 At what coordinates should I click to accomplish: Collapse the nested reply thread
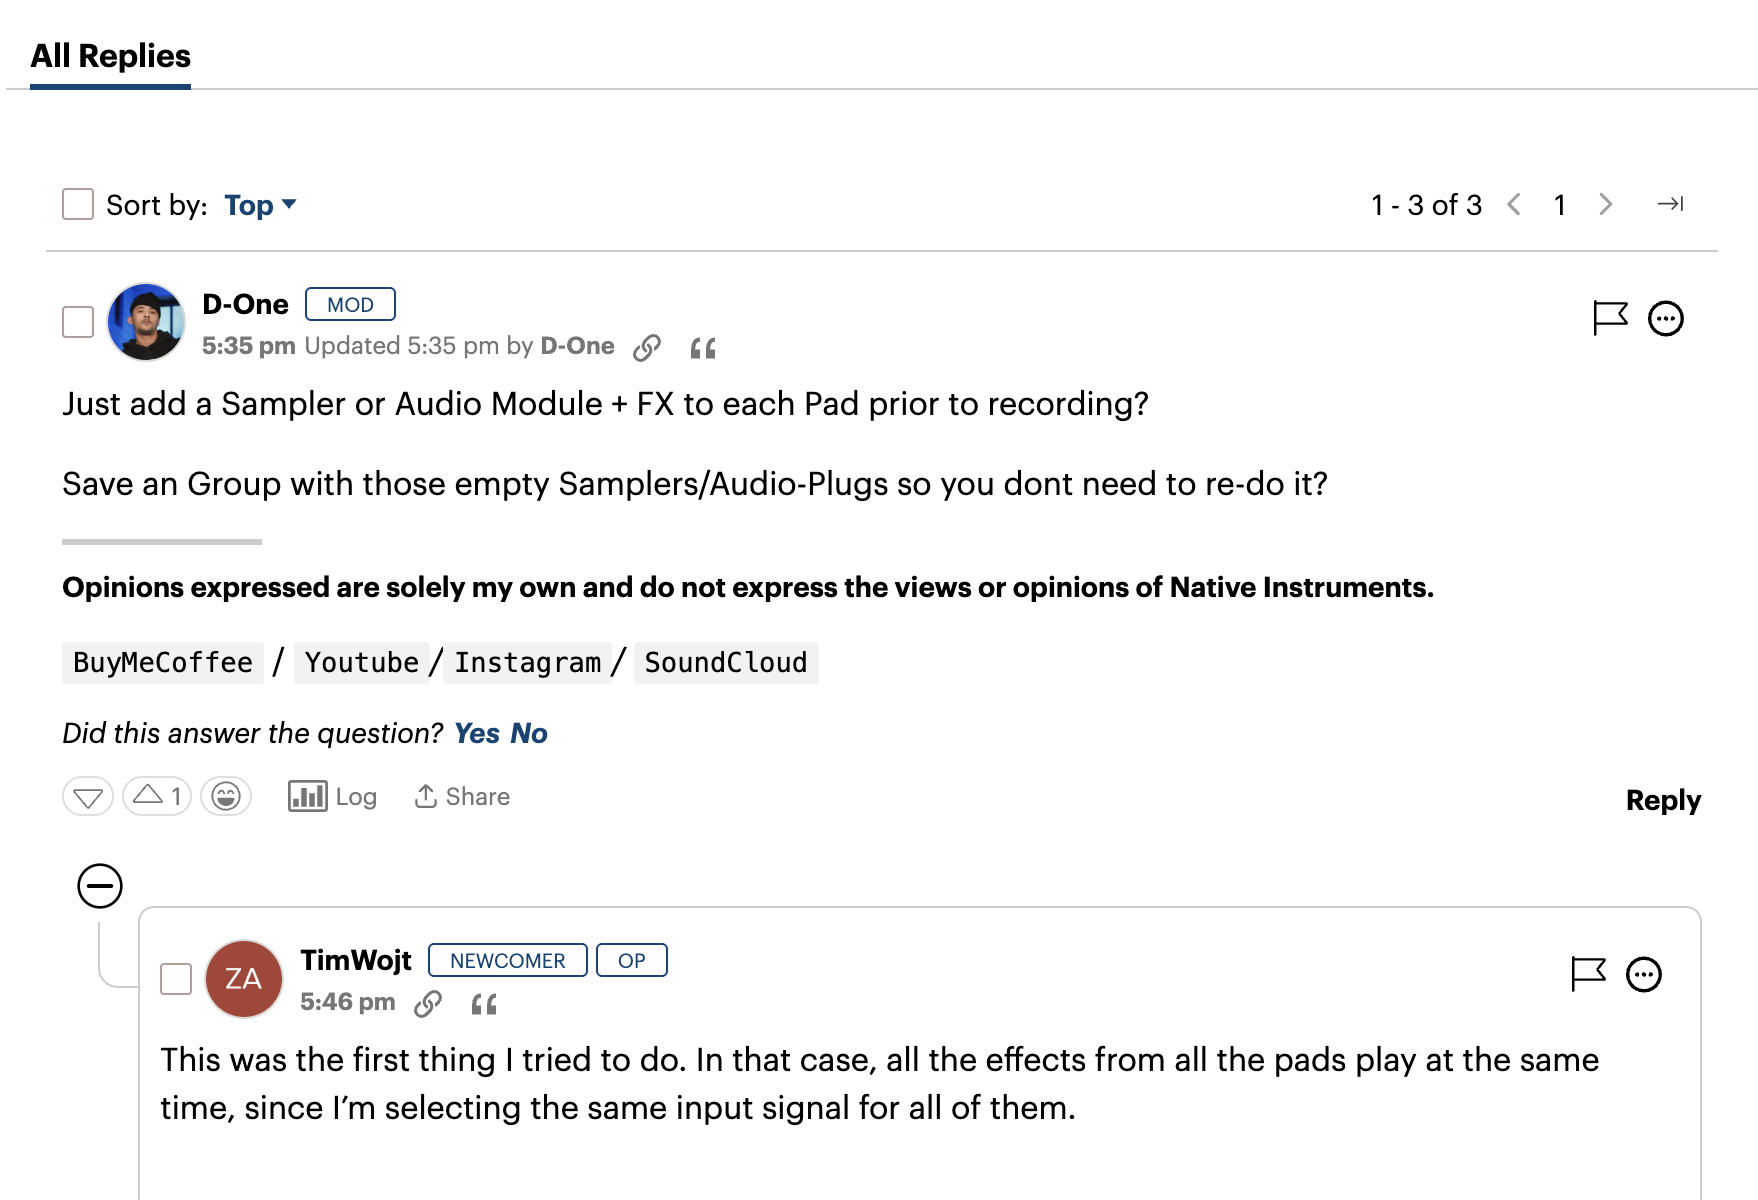tap(100, 886)
